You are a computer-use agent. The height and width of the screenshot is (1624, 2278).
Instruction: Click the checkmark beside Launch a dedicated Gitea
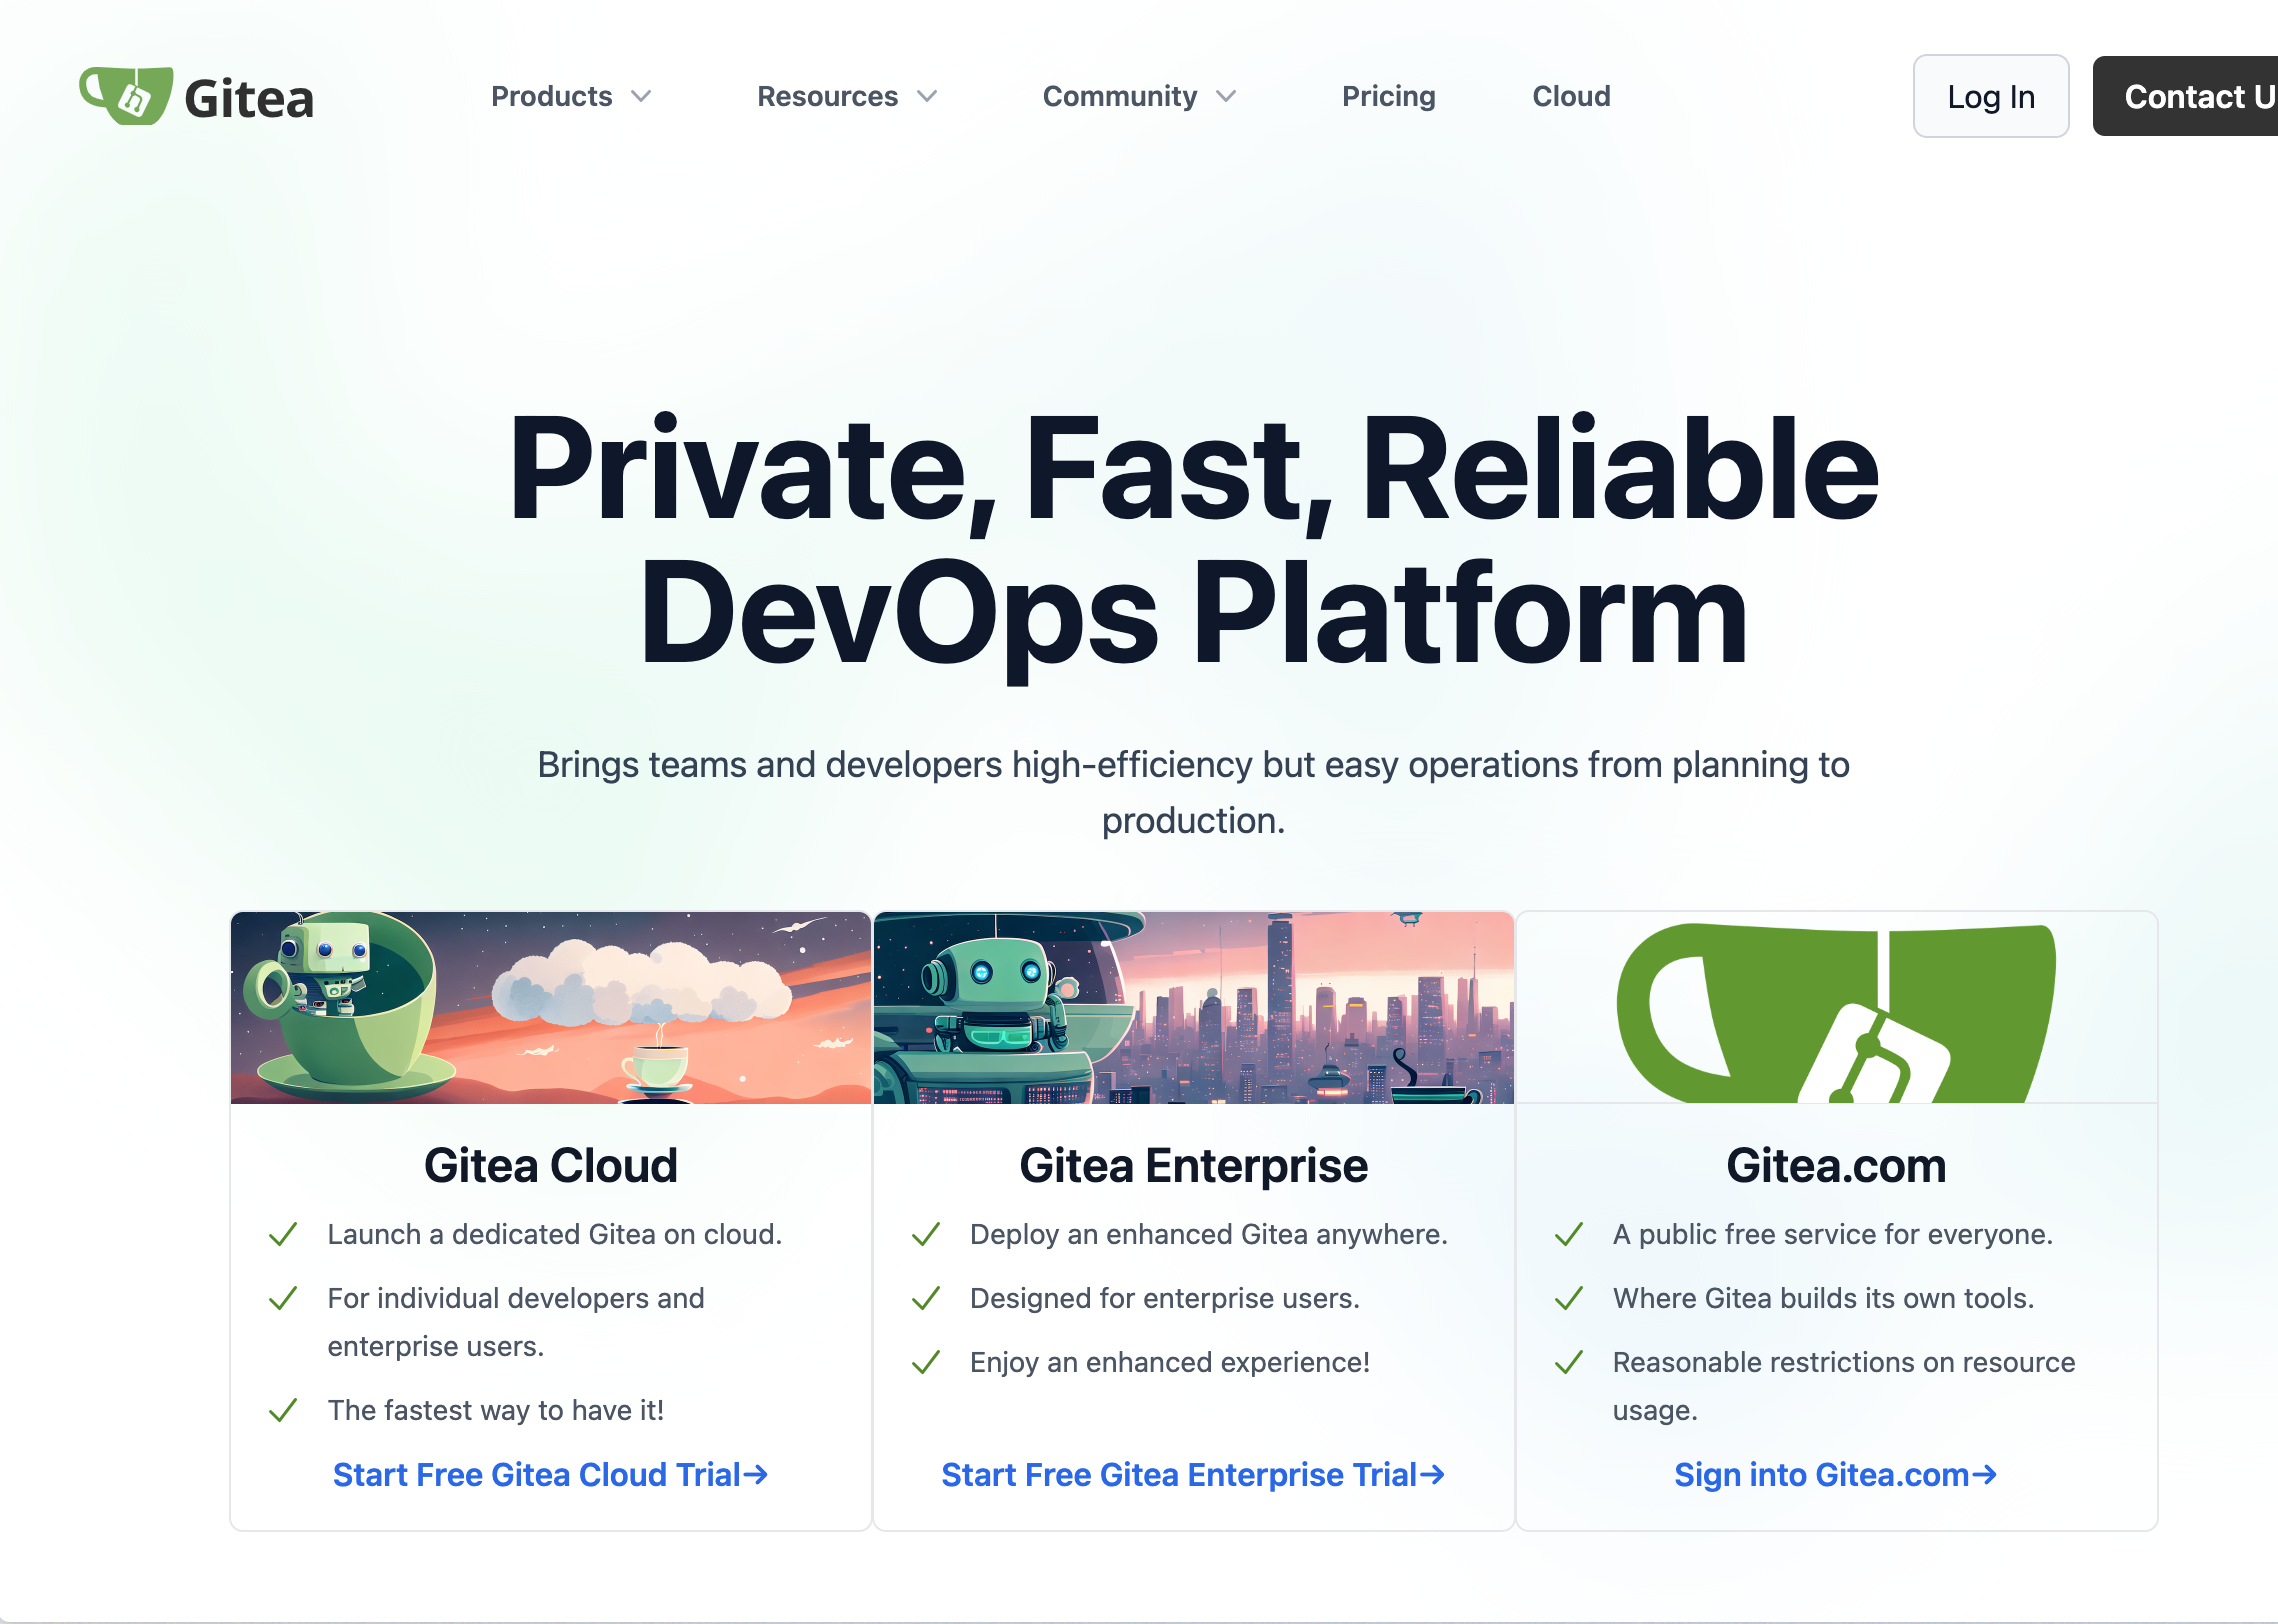[283, 1234]
